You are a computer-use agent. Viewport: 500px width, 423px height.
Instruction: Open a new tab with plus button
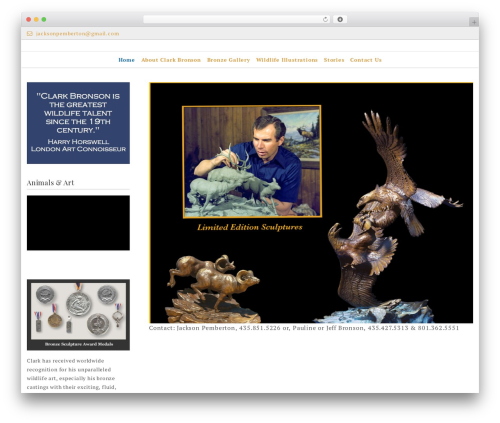[x=474, y=22]
